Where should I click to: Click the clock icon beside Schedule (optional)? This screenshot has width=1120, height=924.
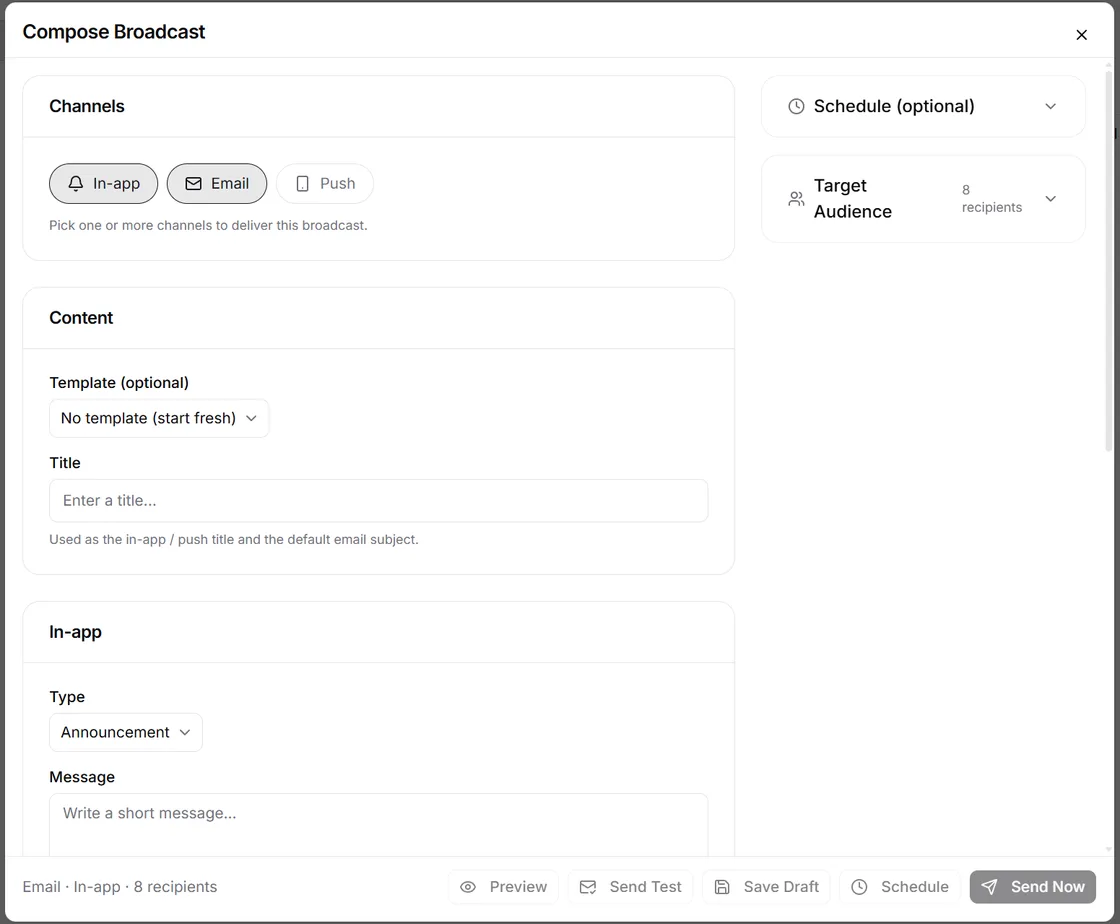pyautogui.click(x=796, y=106)
